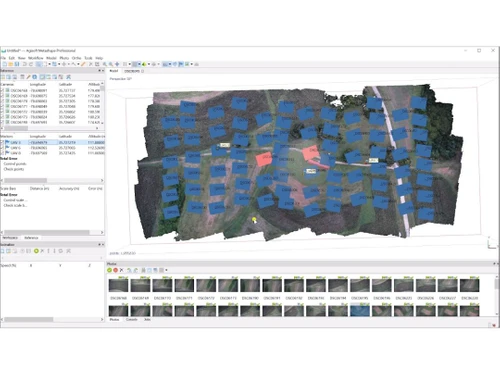Create a new project with New icon

(x=5, y=64)
